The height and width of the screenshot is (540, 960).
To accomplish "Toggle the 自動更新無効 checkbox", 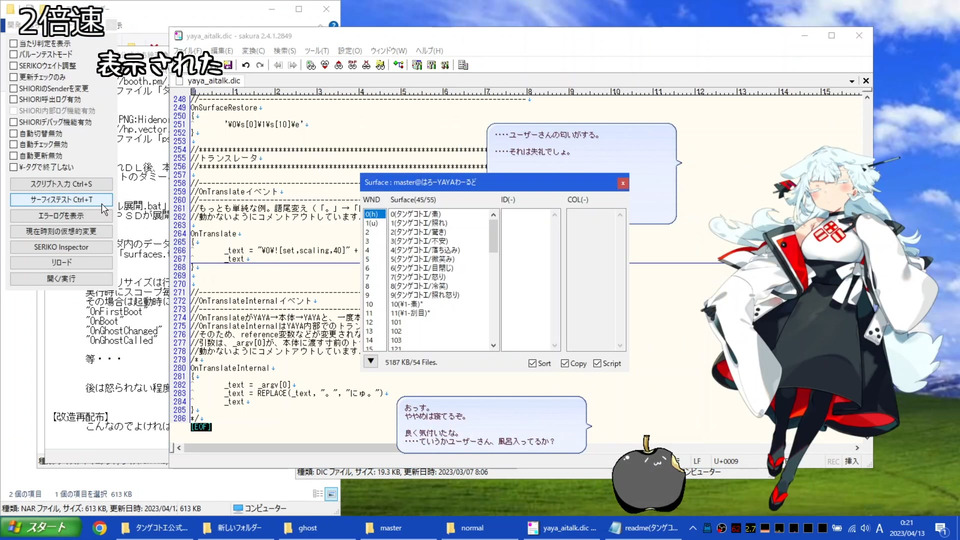I will (x=13, y=156).
